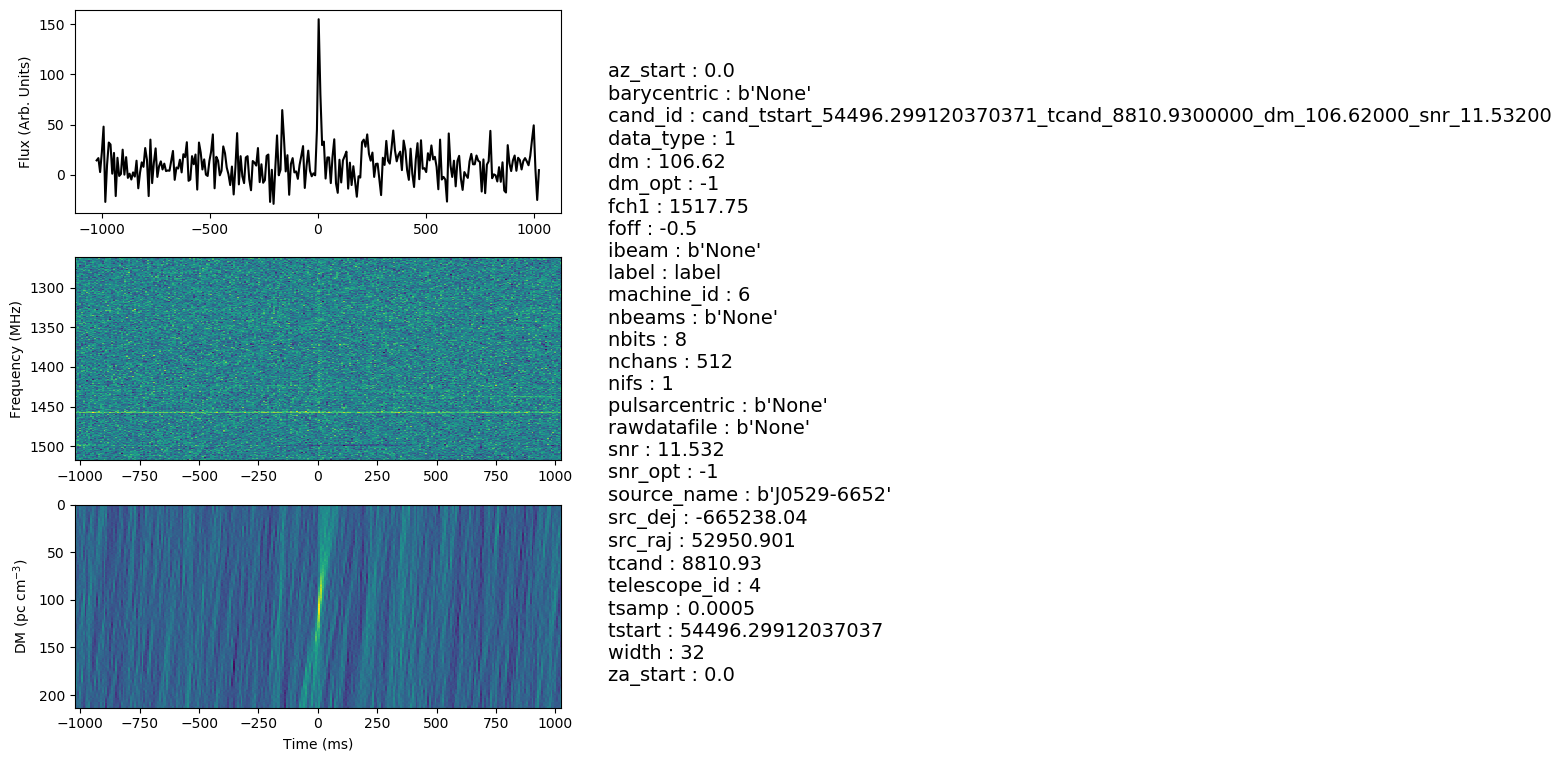Click the 'Time (ms)' x-axis label
The height and width of the screenshot is (761, 1561).
(318, 744)
